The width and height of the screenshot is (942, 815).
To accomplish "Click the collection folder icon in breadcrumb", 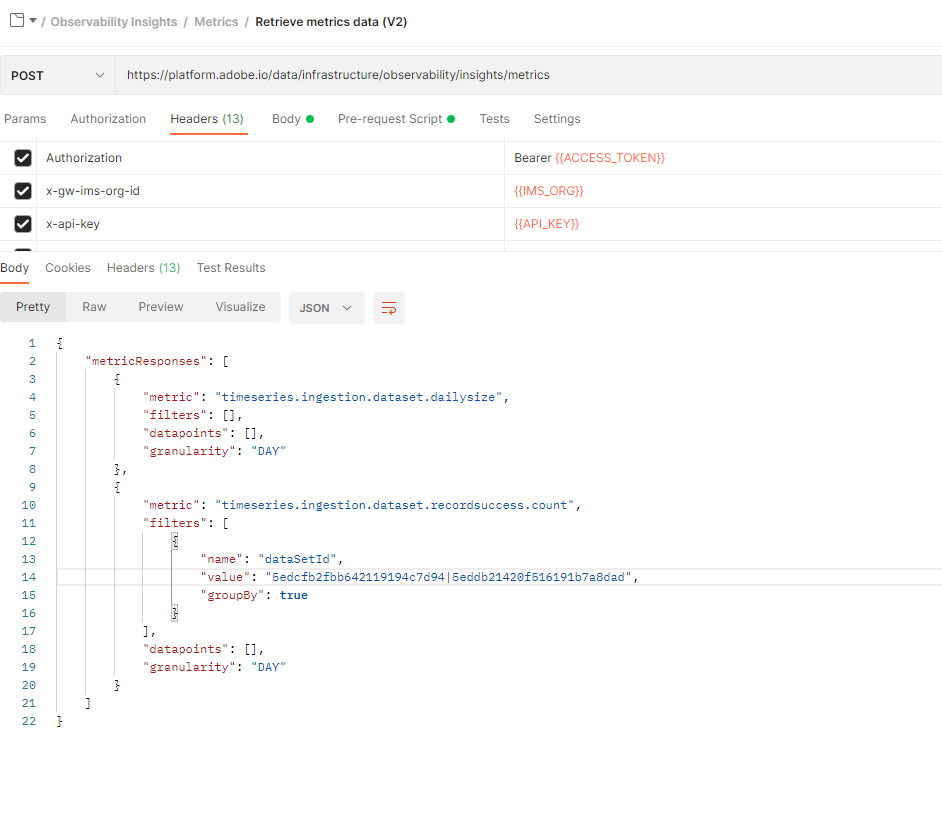I will tap(17, 21).
